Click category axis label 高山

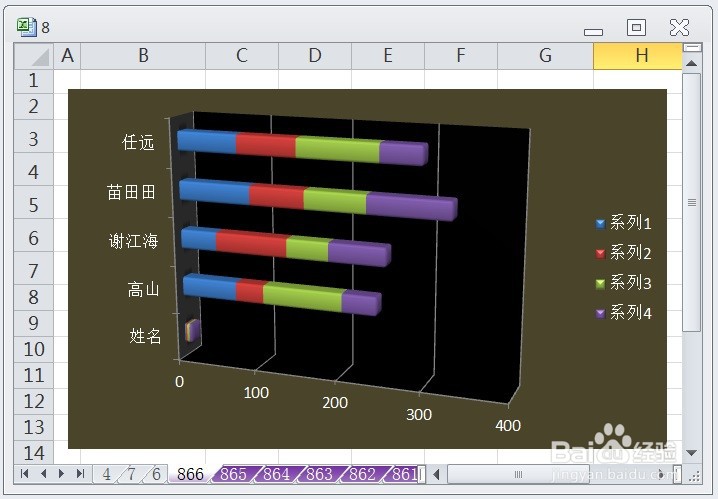click(x=143, y=289)
